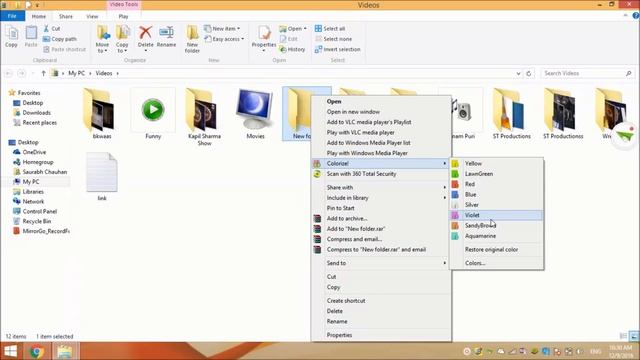The height and width of the screenshot is (360, 640).
Task: Select LawnGreen folder color
Action: pyautogui.click(x=497, y=174)
